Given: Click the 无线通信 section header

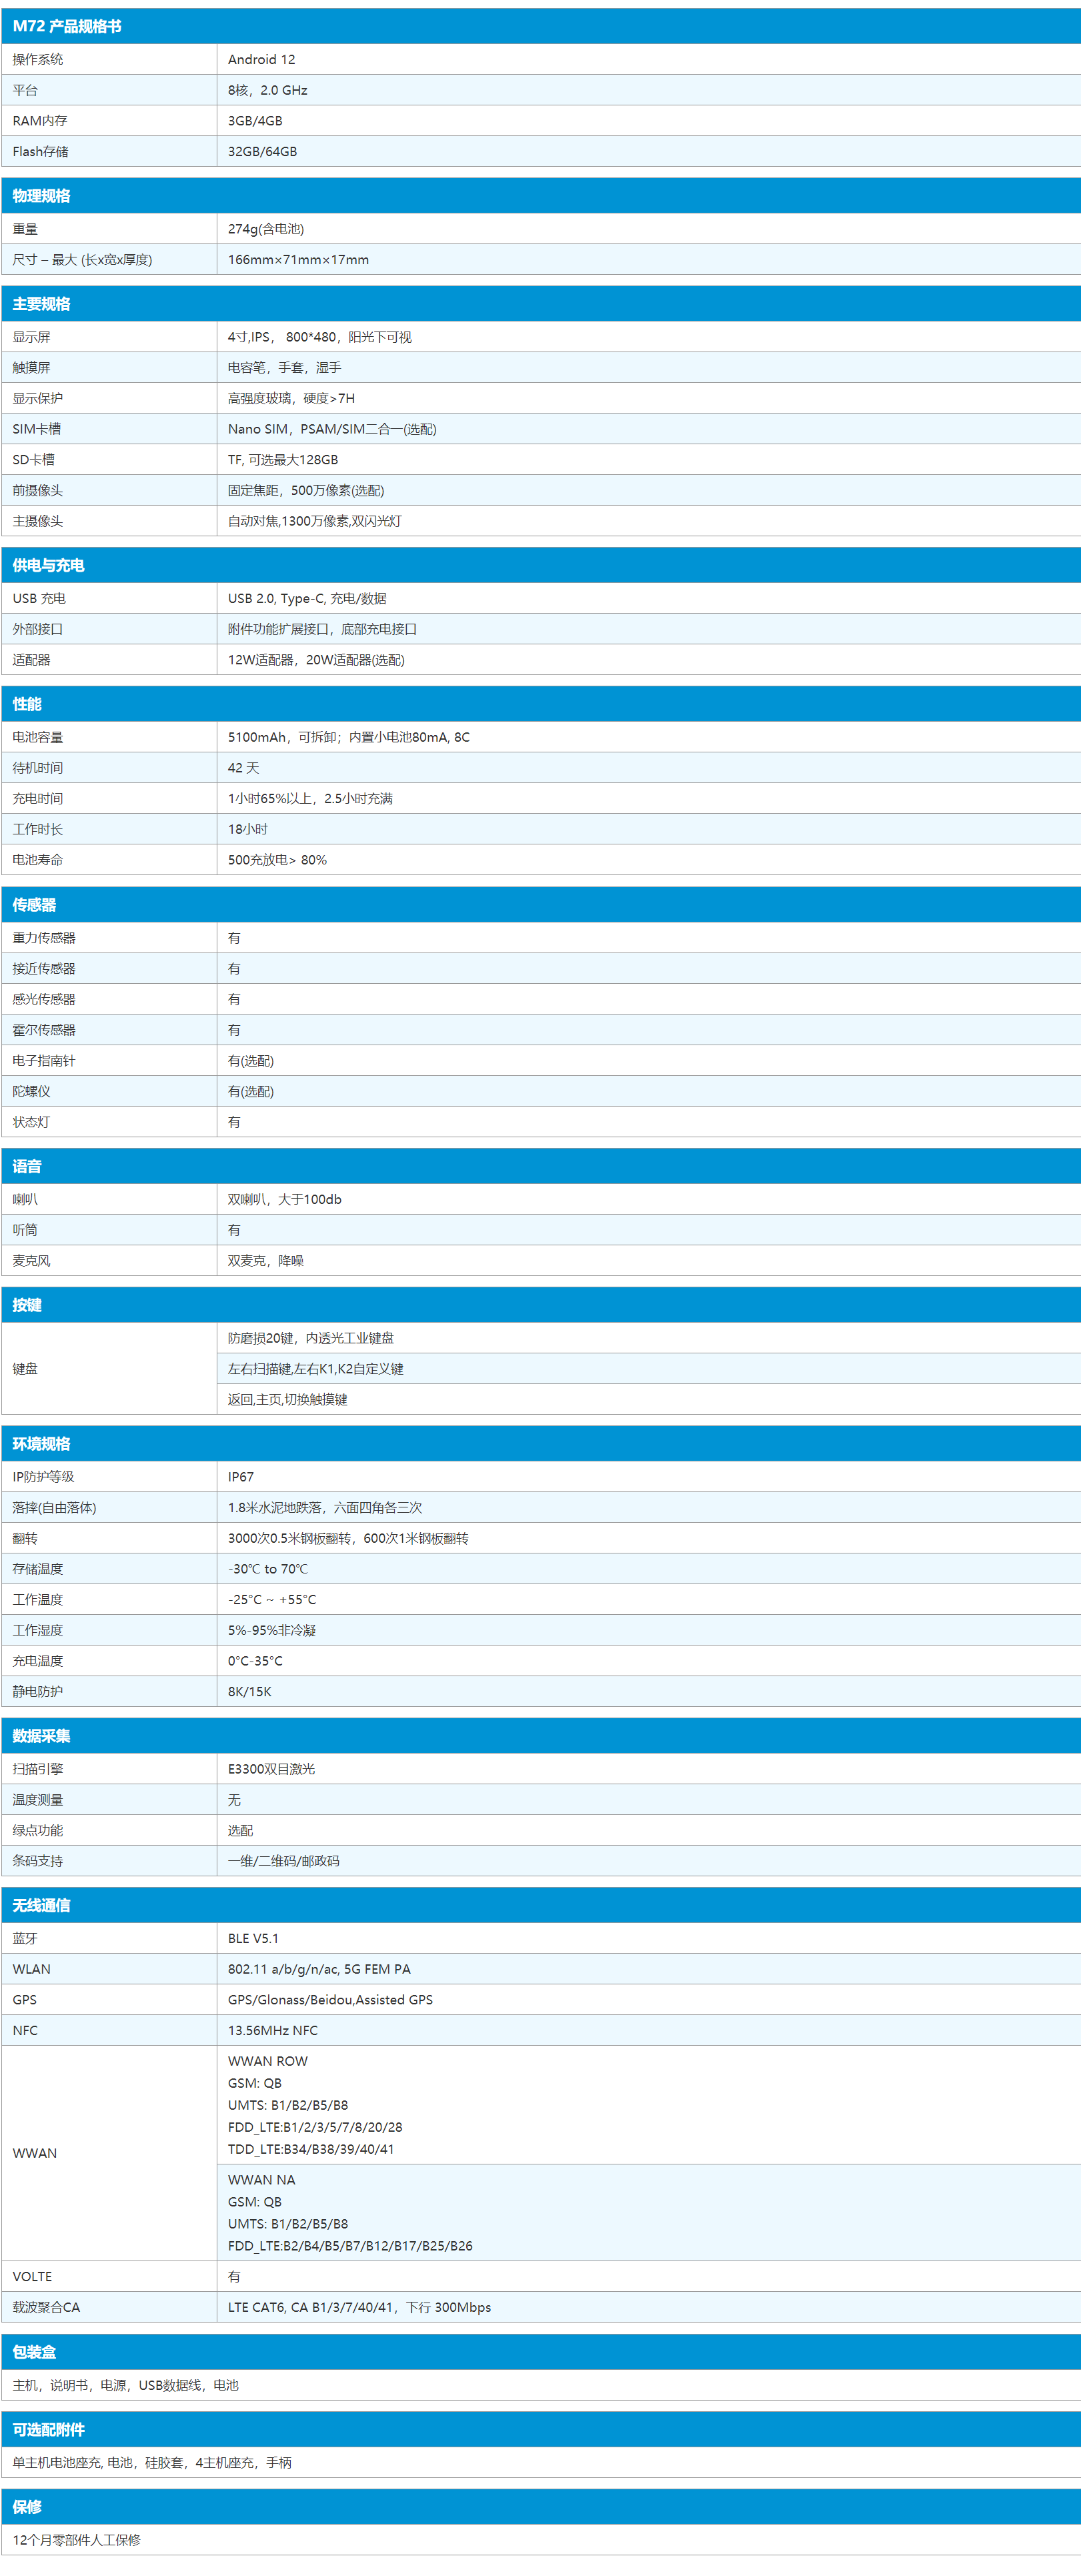Looking at the screenshot, I should (x=41, y=1905).
